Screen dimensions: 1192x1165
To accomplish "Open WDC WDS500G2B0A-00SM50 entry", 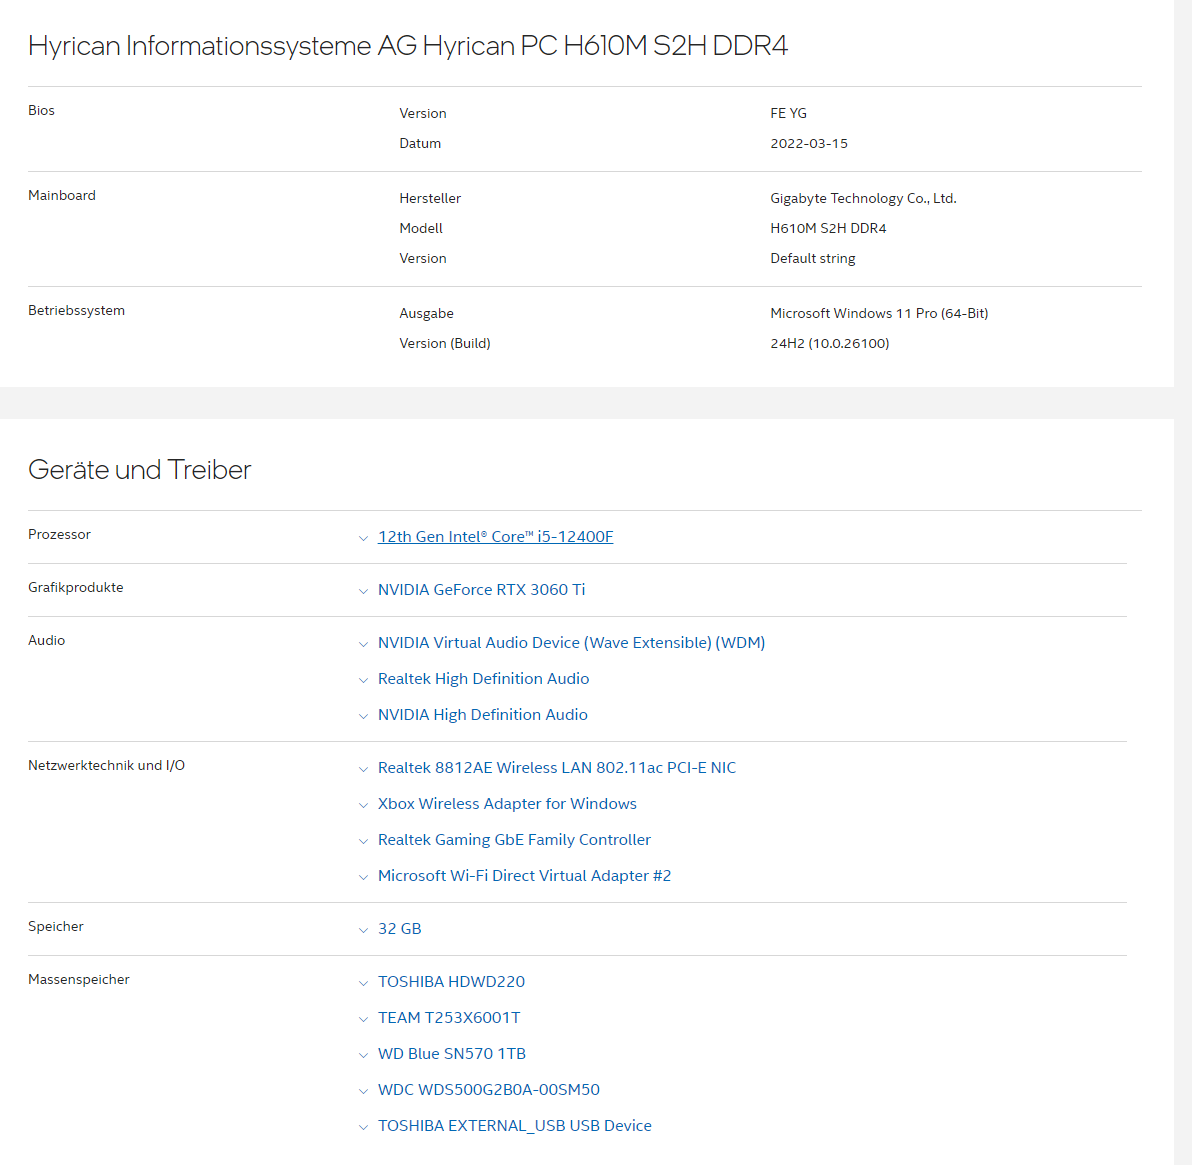I will click(x=488, y=1089).
